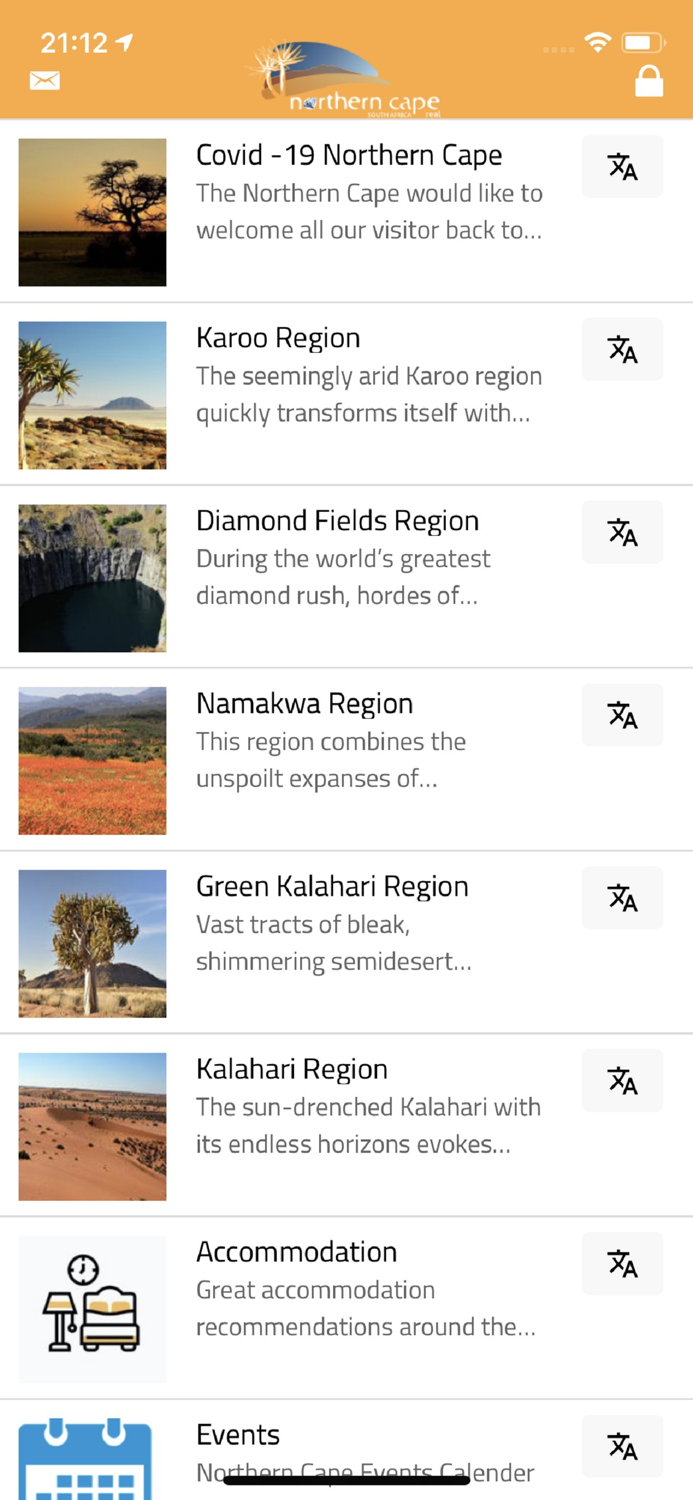This screenshot has width=693, height=1500.
Task: Click the lock icon in the header
Action: [x=648, y=79]
